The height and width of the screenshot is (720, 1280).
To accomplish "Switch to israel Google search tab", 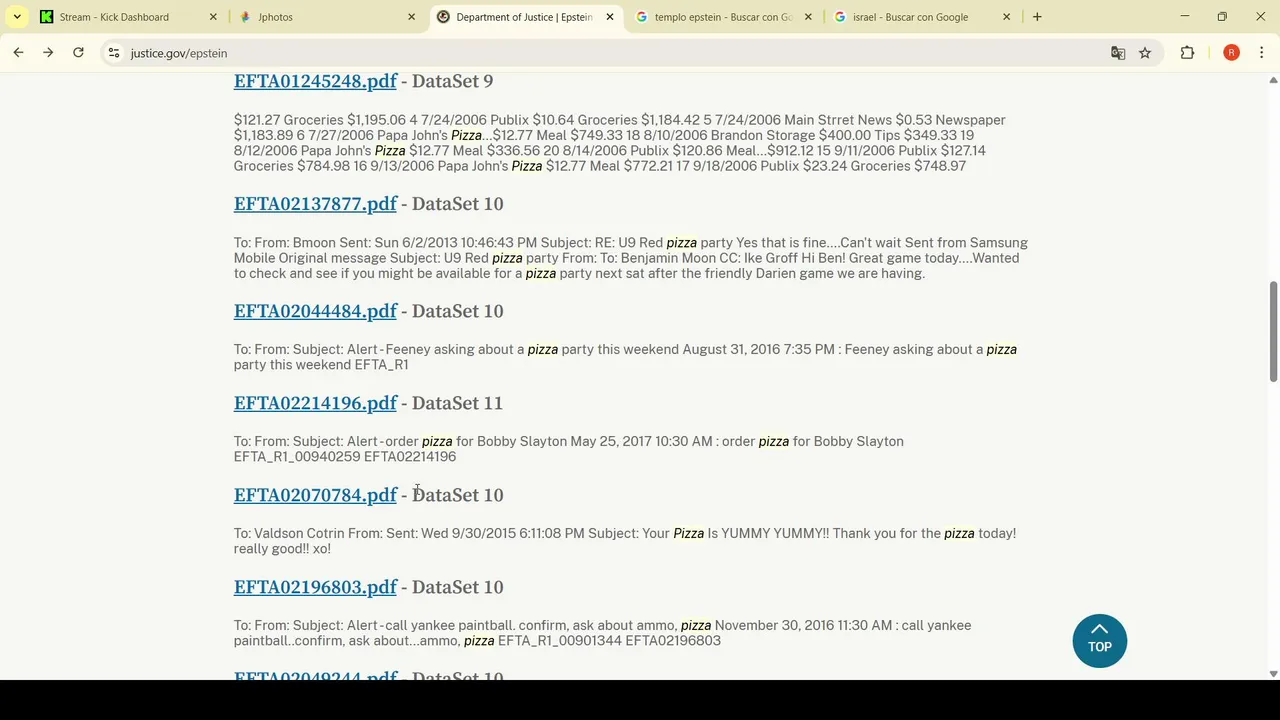I will [922, 17].
